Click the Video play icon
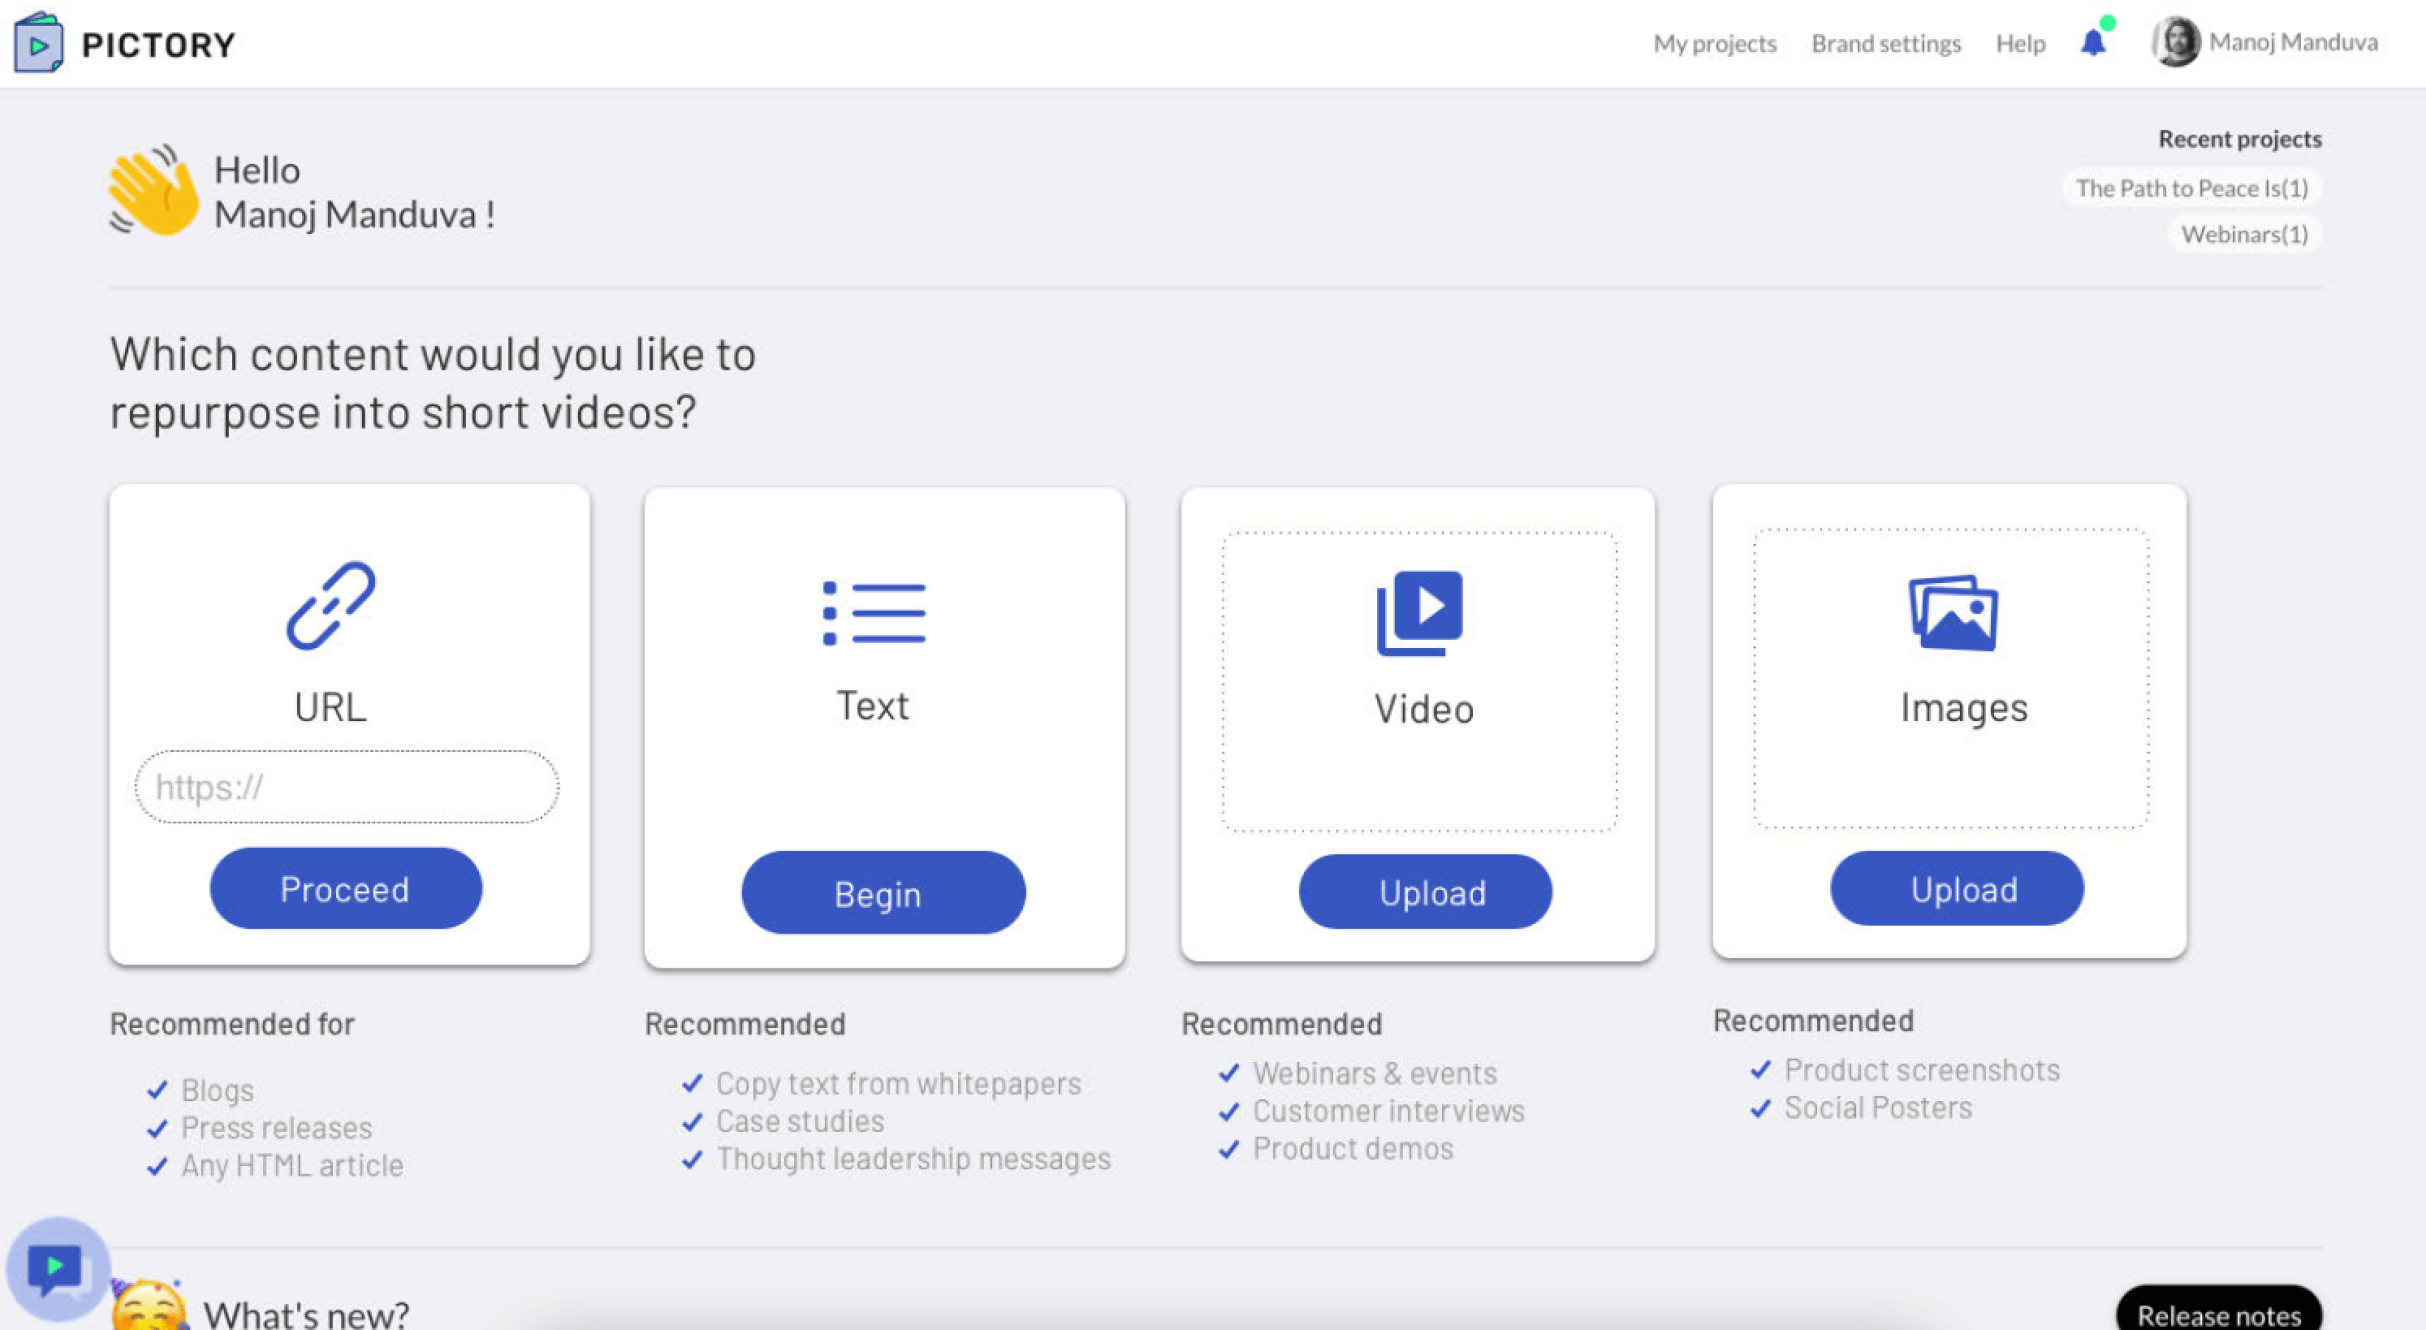 click(x=1420, y=612)
